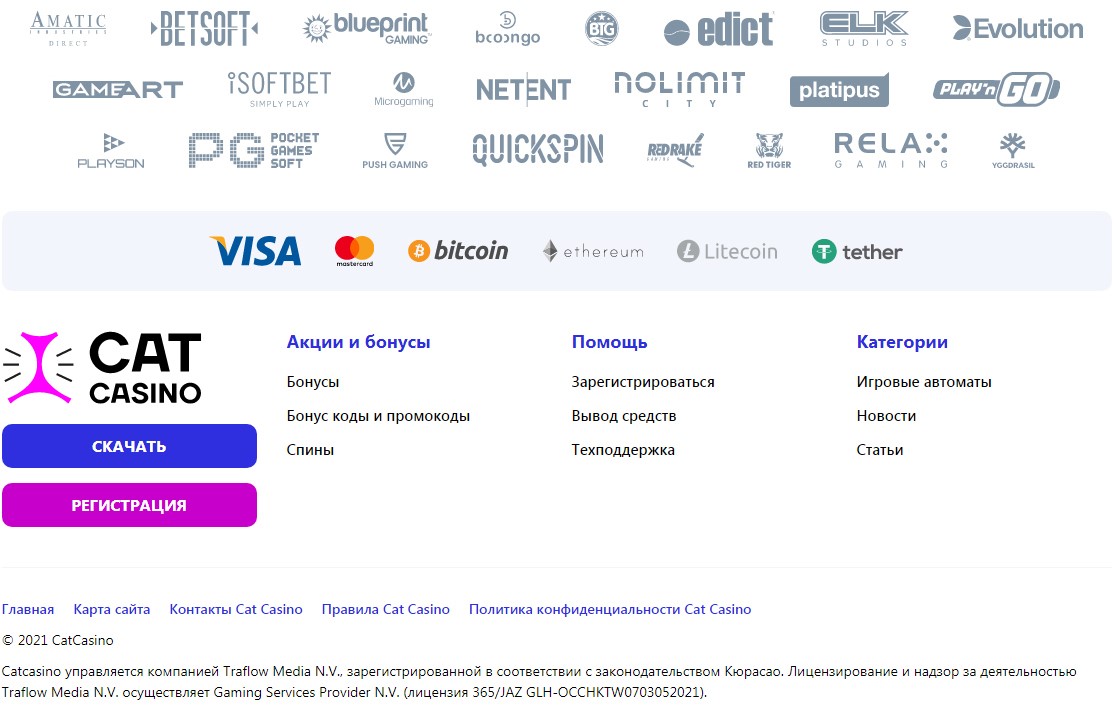
Task: Click the NetEnt provider logo
Action: tap(523, 90)
